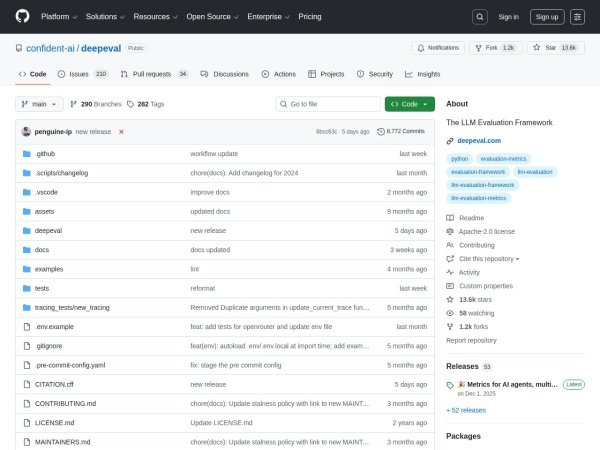Click the tag icon beside 282 Tags
600x450 pixels.
pos(130,104)
